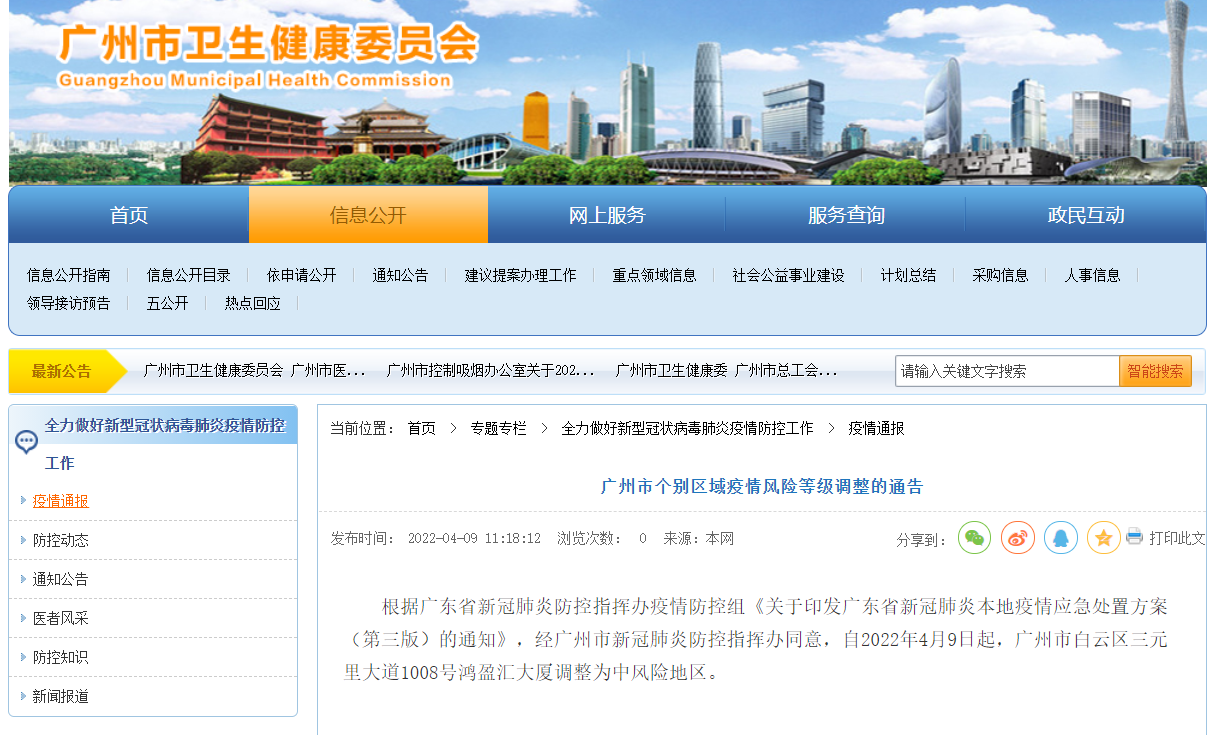Click the speech bubble icon in sidebar header
This screenshot has height=735, width=1211.
(27, 441)
